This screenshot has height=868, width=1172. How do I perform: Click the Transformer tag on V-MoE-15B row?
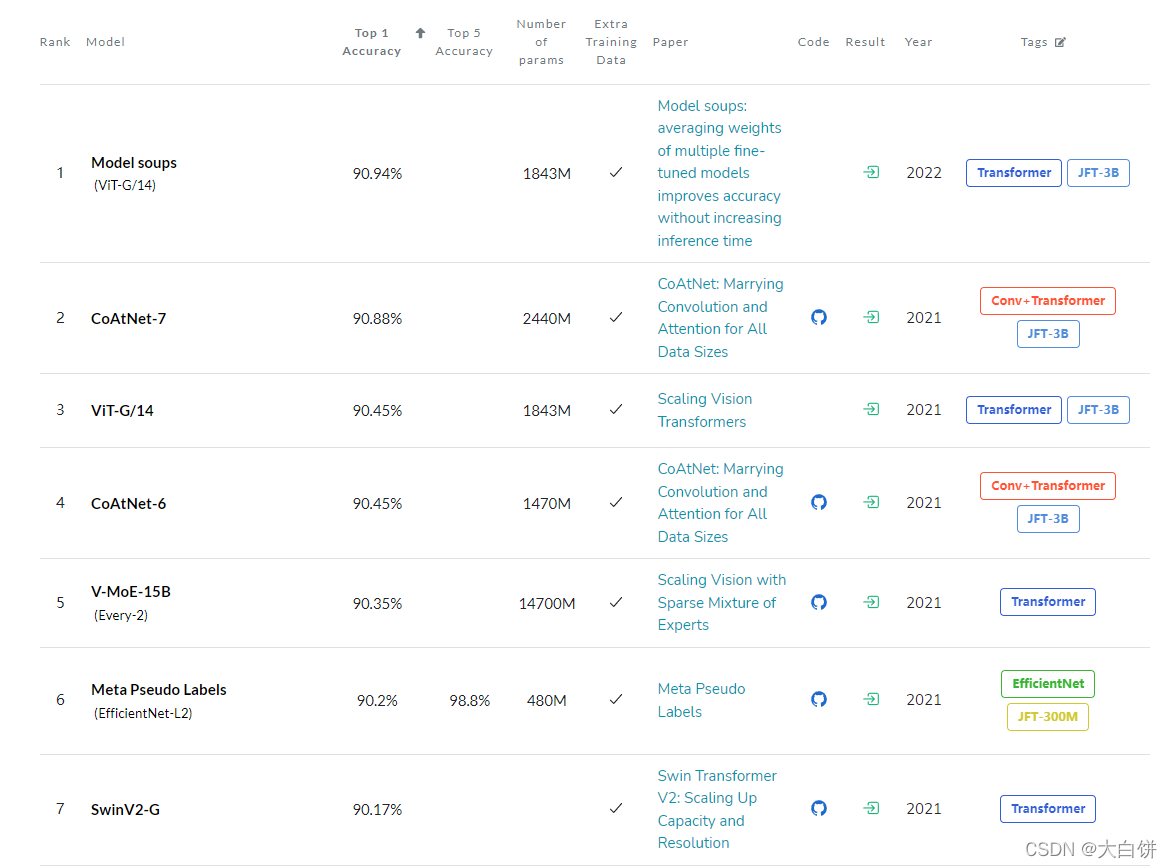(x=1048, y=602)
